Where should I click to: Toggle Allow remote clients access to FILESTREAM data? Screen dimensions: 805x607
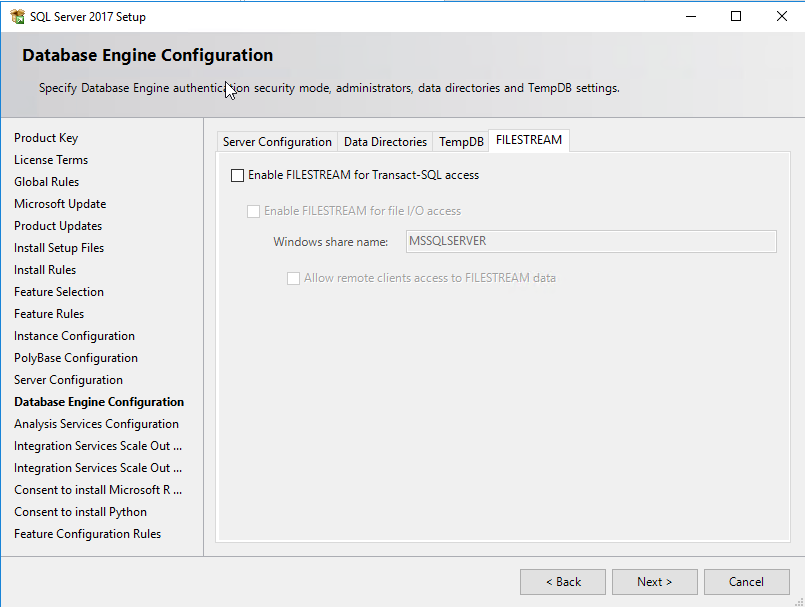click(x=293, y=278)
